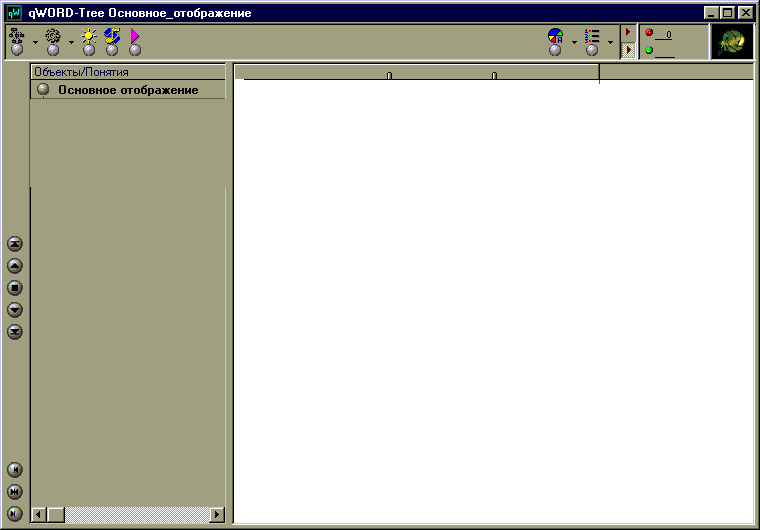Jump to bottom with the bar-arrow down button

[x=15, y=332]
